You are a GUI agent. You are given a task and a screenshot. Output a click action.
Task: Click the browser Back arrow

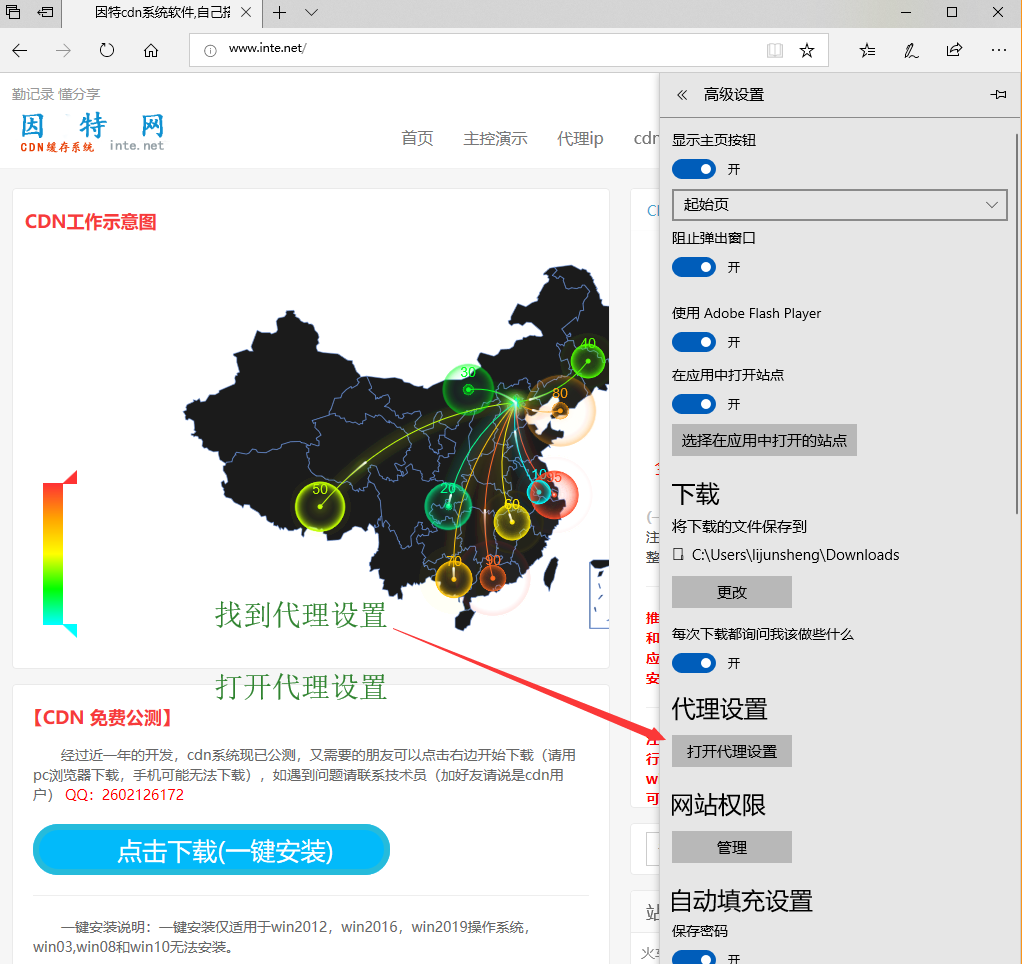pos(20,50)
